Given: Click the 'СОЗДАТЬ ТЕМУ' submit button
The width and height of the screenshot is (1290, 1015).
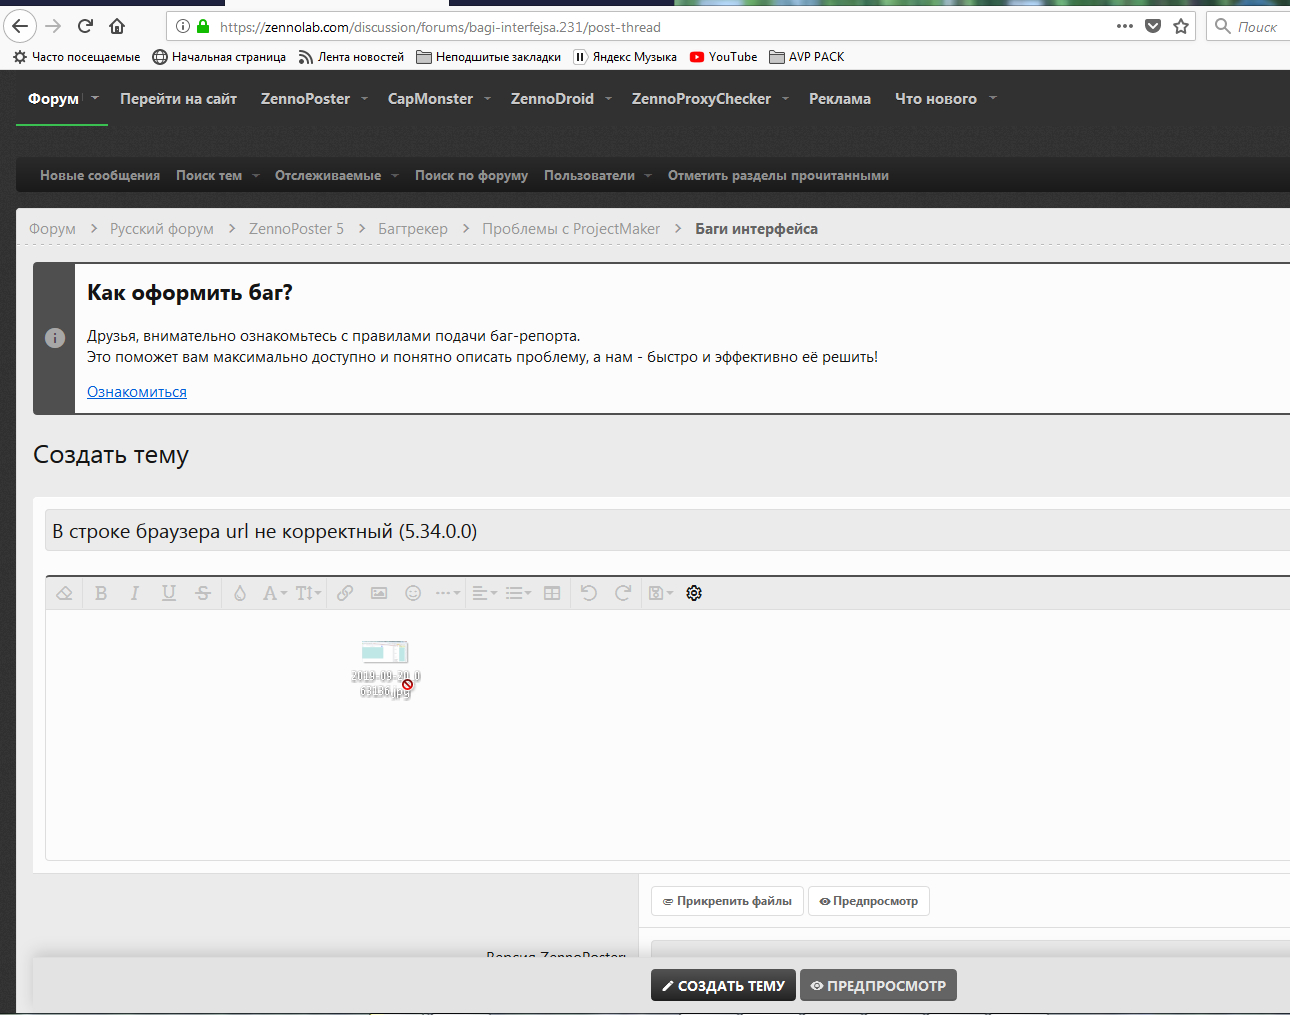Looking at the screenshot, I should click(x=724, y=985).
